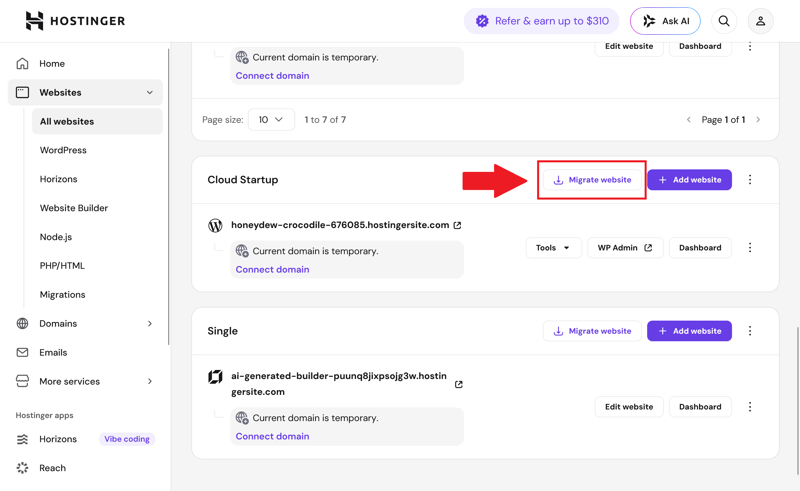Screen dimensions: 800x491
Task: Open honeydew-crocodile site three-dot menu
Action: click(750, 248)
